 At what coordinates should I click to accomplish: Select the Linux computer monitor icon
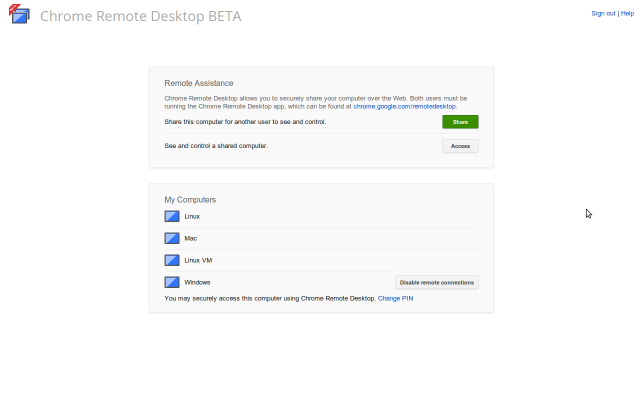point(172,216)
